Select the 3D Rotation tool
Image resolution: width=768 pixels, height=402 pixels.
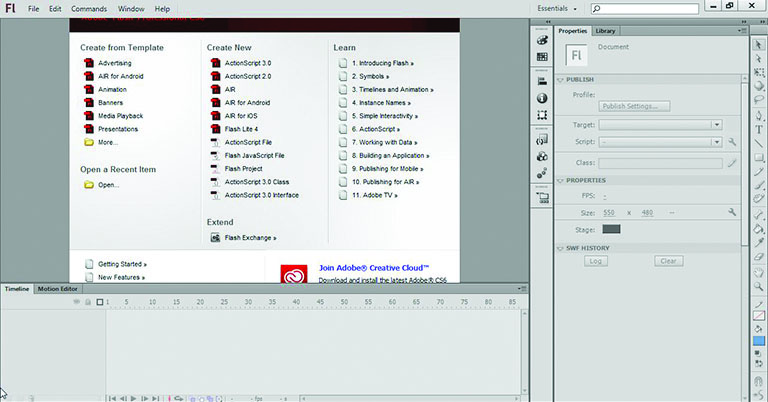[x=759, y=86]
